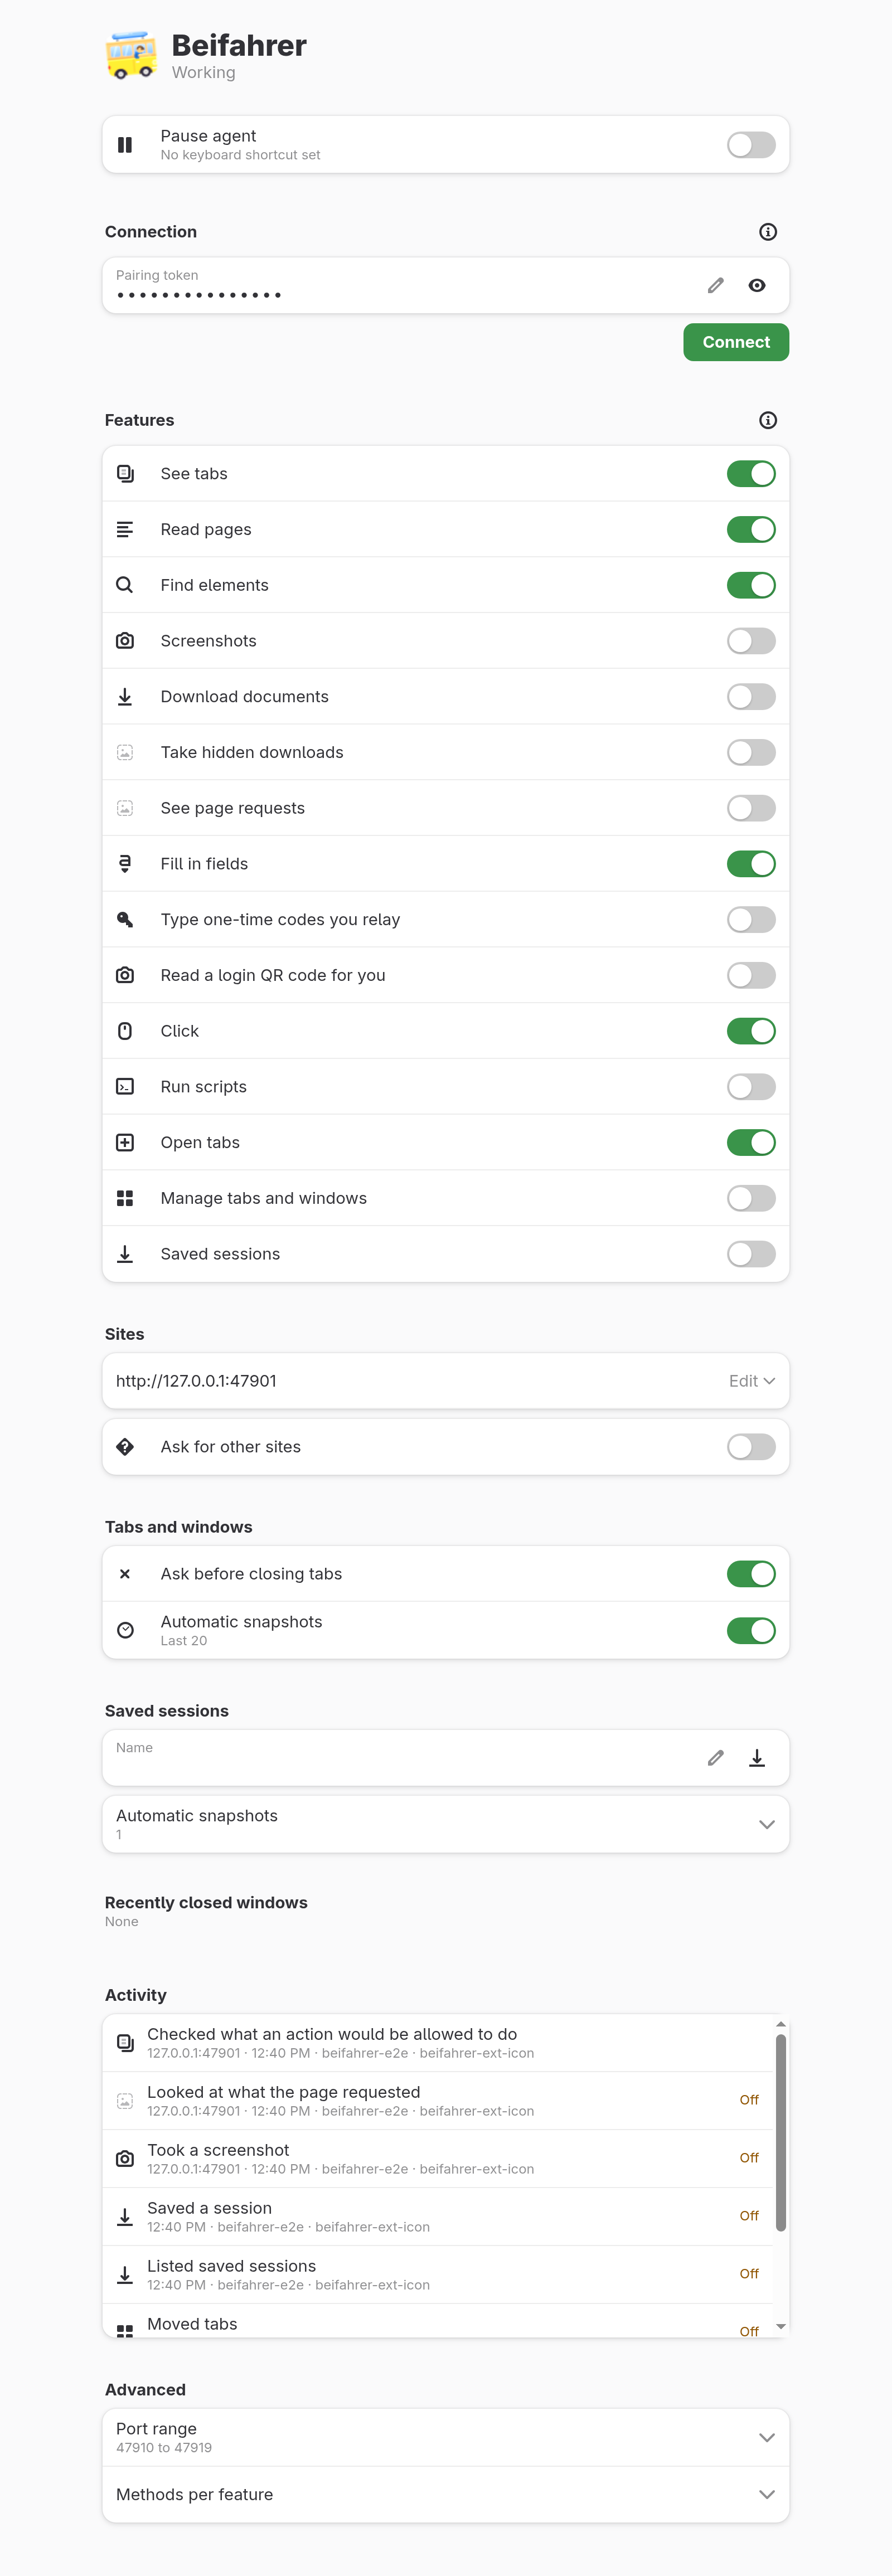Viewport: 892px width, 2576px height.
Task: Click the Read pages lines icon
Action: pyautogui.click(x=125, y=530)
